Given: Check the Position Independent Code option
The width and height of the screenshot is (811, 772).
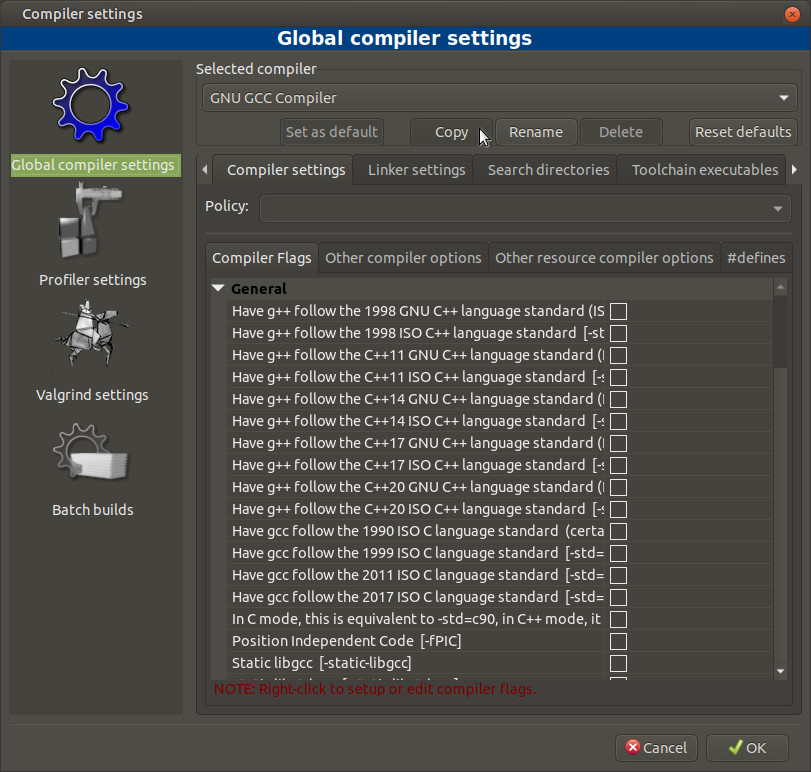Looking at the screenshot, I should pyautogui.click(x=618, y=641).
